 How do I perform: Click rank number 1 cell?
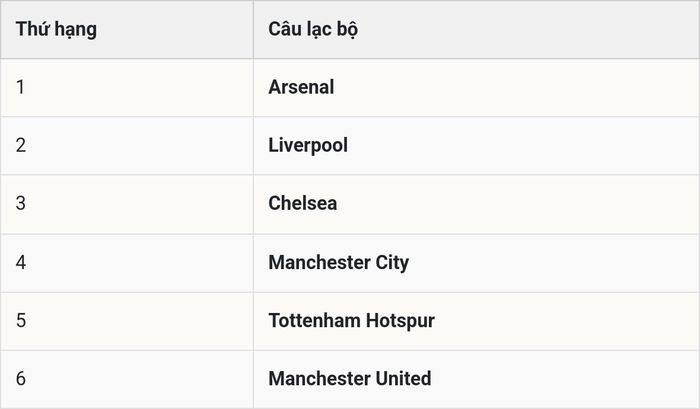[127, 88]
